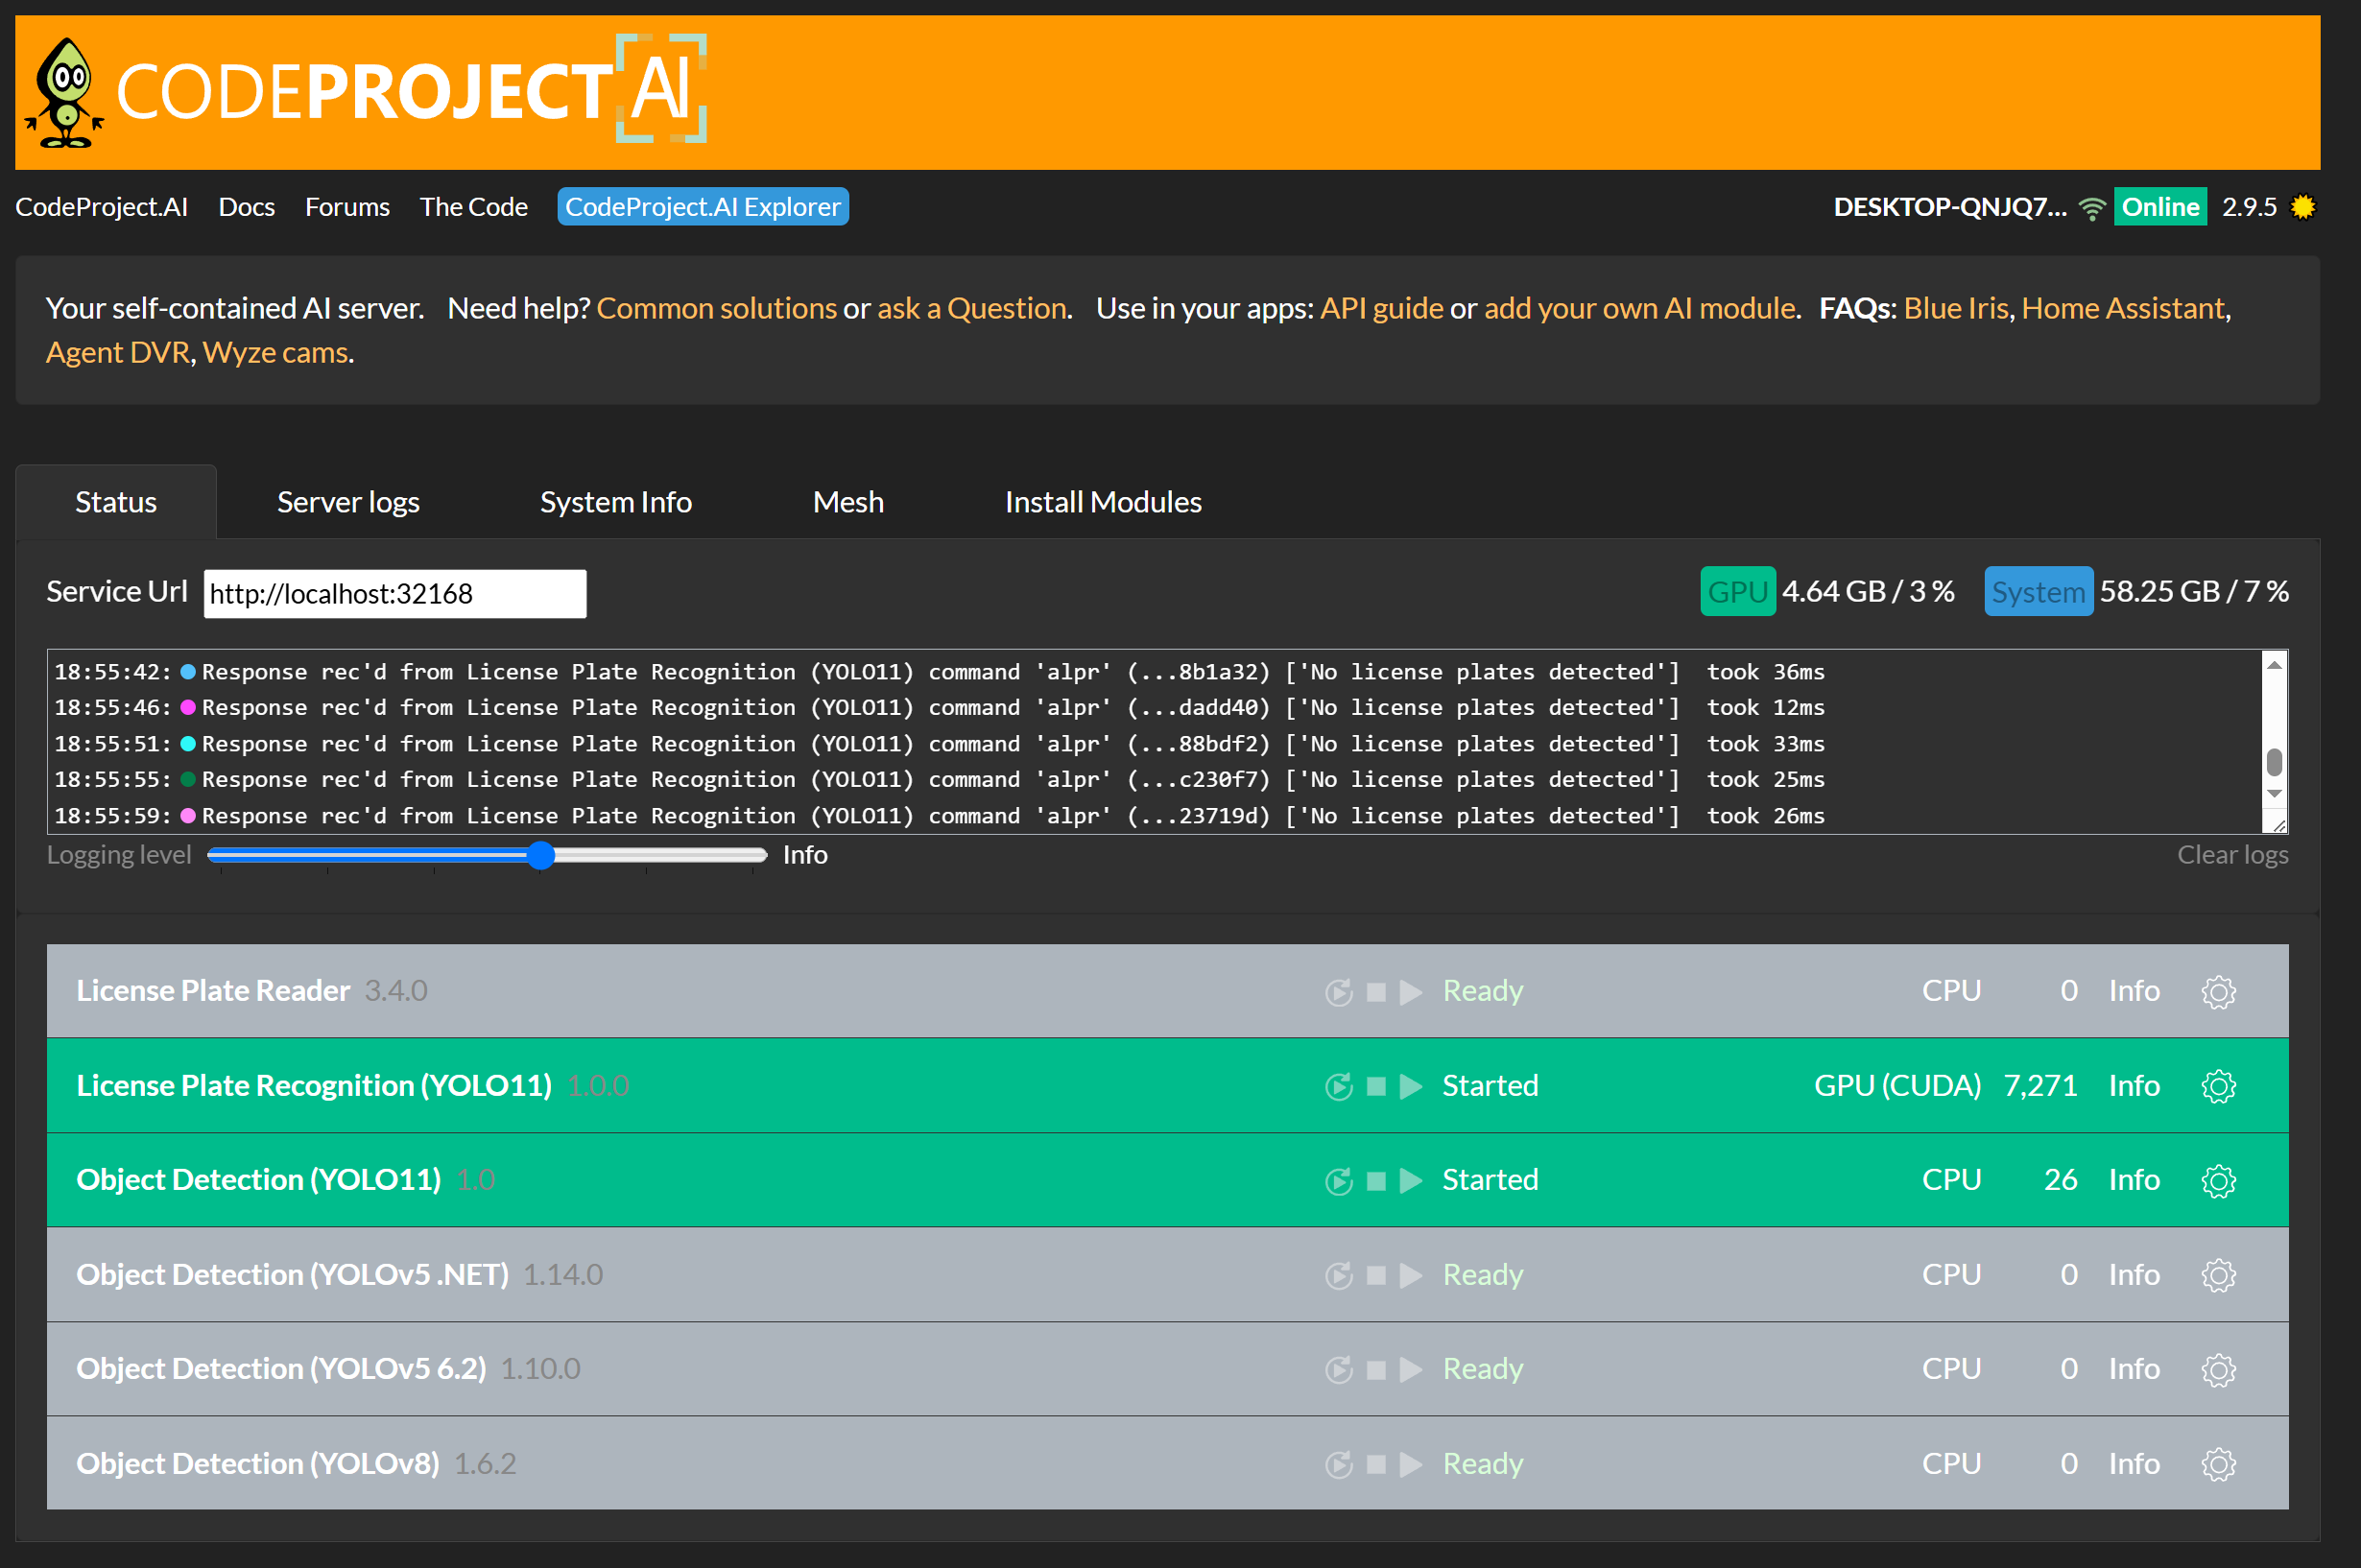The width and height of the screenshot is (2361, 1568).
Task: Start Object Detection (YOLOv8) module
Action: 1411,1464
